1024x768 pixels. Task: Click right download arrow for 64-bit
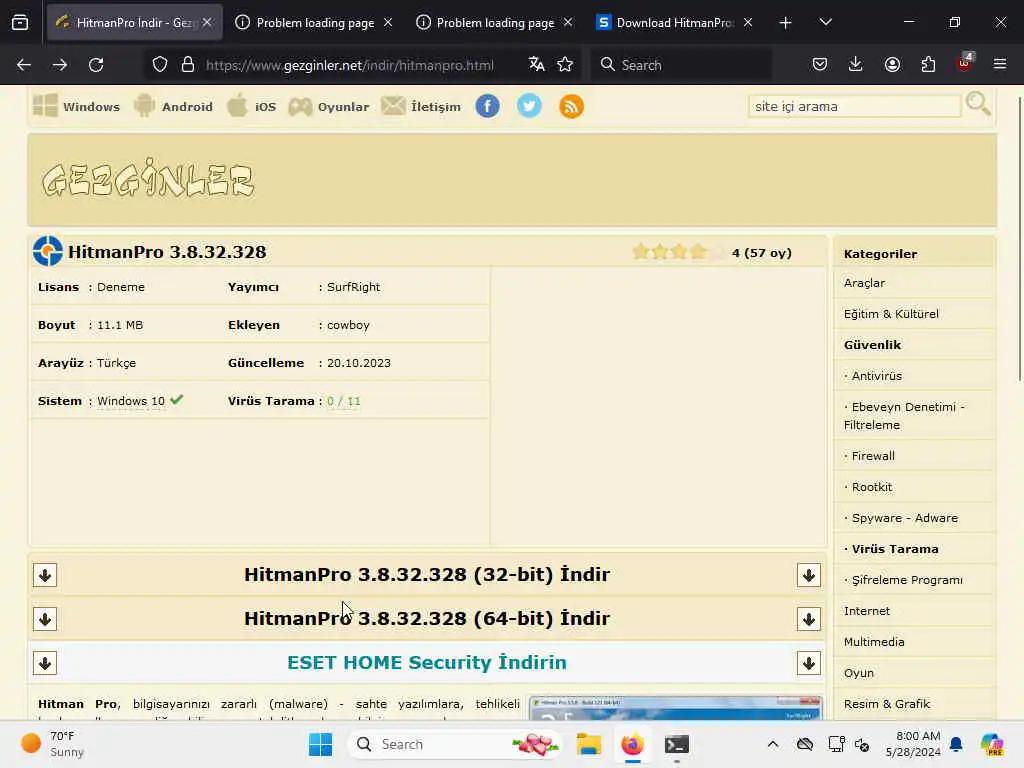(x=808, y=619)
